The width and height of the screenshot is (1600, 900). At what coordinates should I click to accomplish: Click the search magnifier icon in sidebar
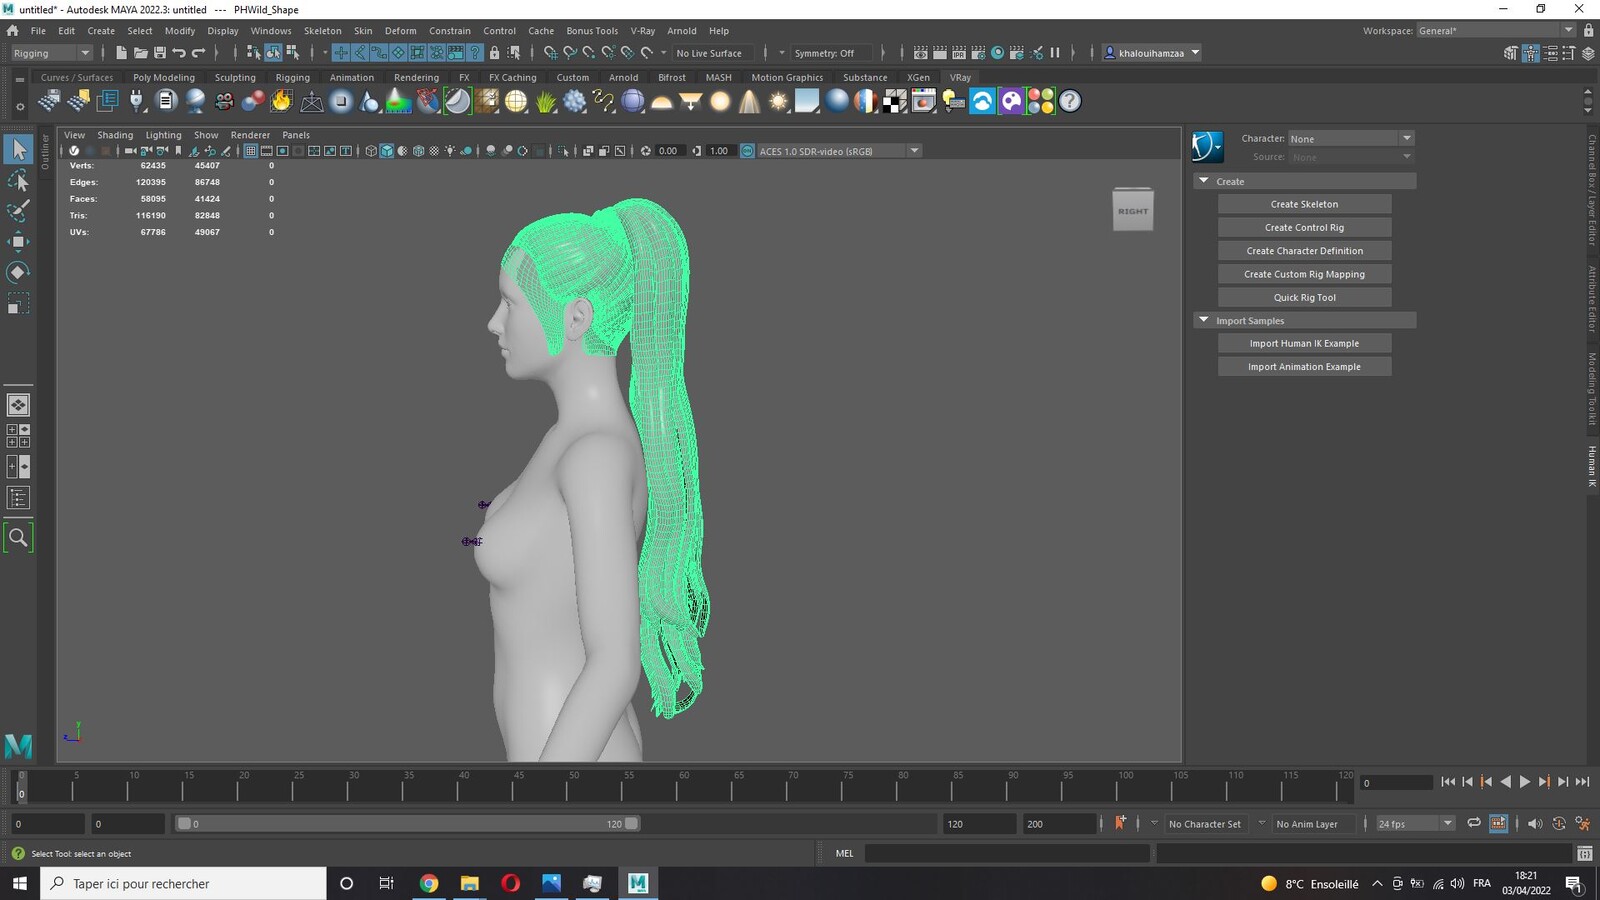coord(18,538)
